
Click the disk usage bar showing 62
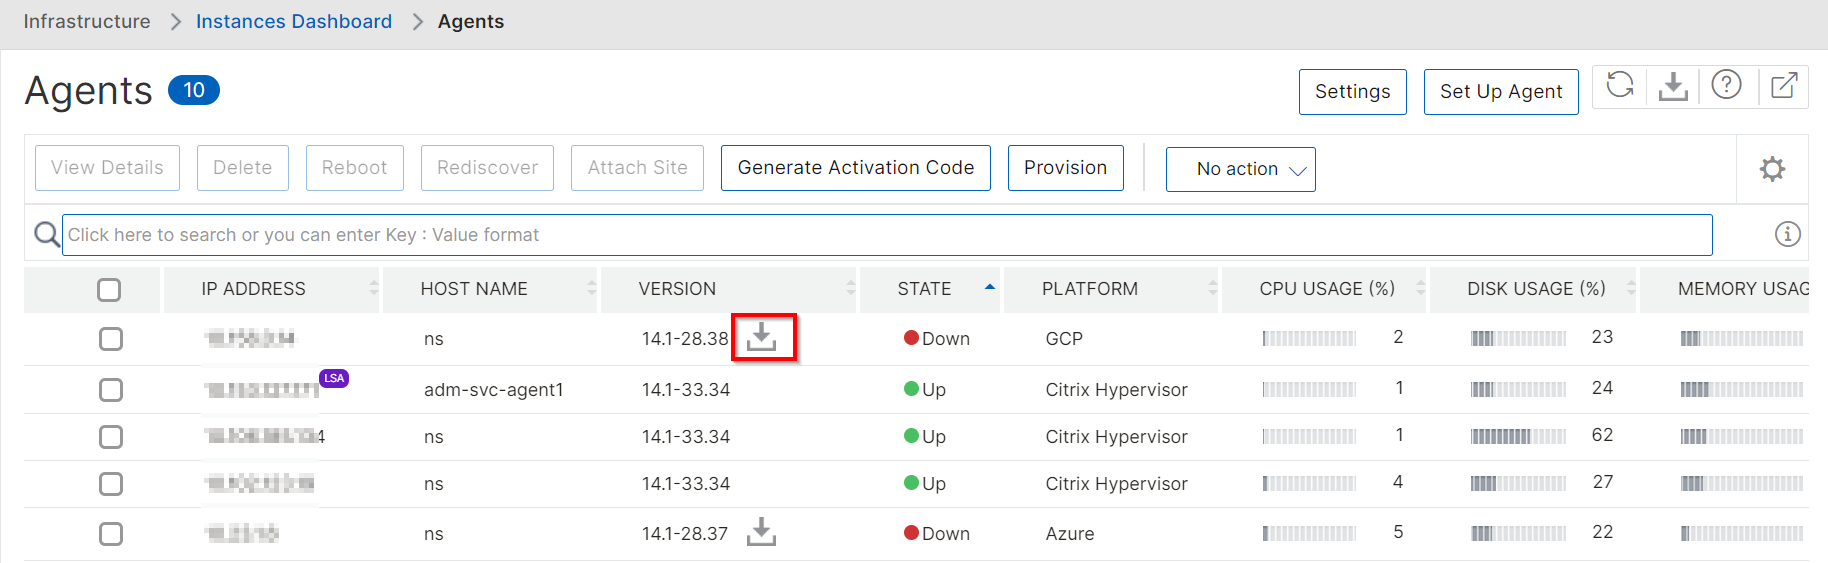pyautogui.click(x=1518, y=436)
